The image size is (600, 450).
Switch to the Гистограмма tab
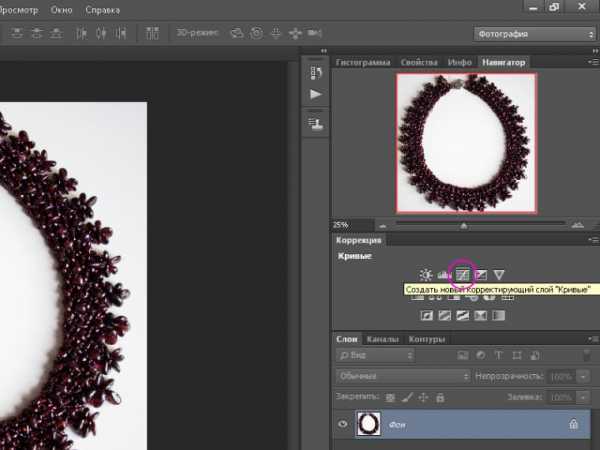363,62
